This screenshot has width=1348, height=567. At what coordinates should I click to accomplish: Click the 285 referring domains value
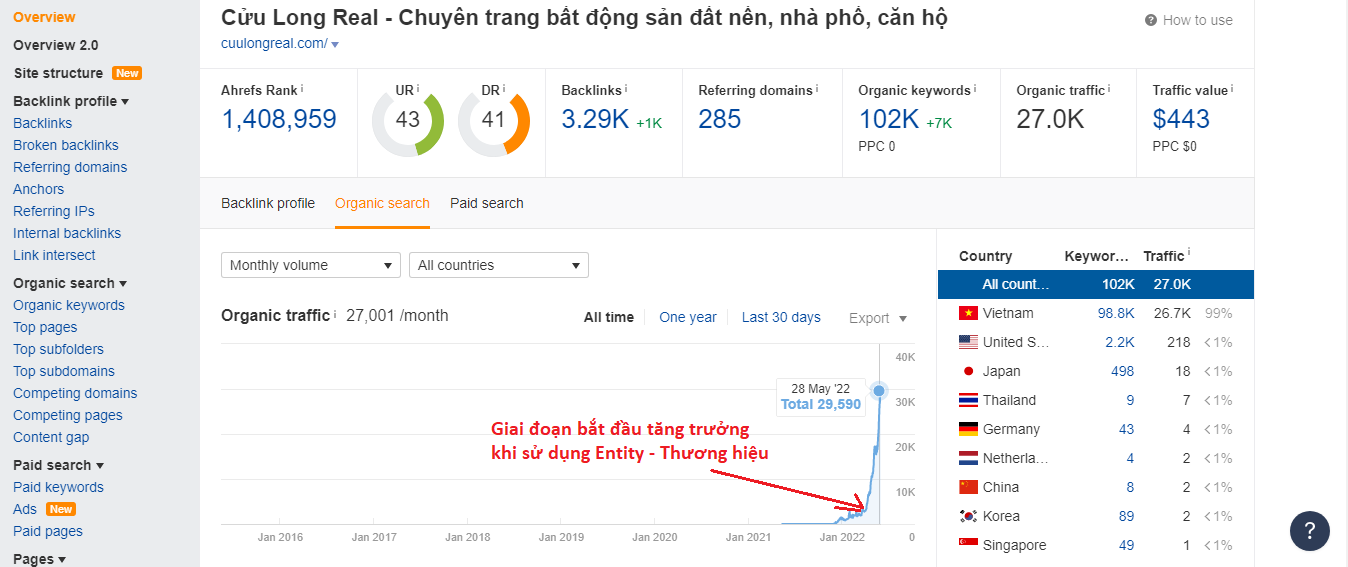click(x=720, y=119)
